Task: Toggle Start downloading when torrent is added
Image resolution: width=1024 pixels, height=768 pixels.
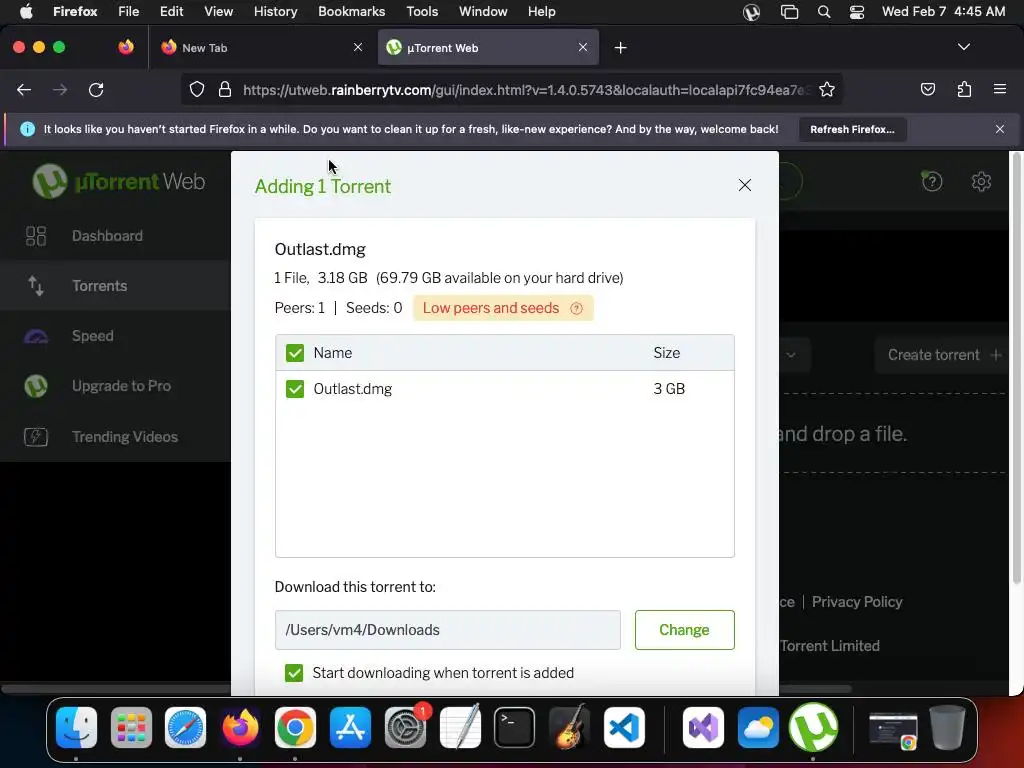Action: pos(294,673)
